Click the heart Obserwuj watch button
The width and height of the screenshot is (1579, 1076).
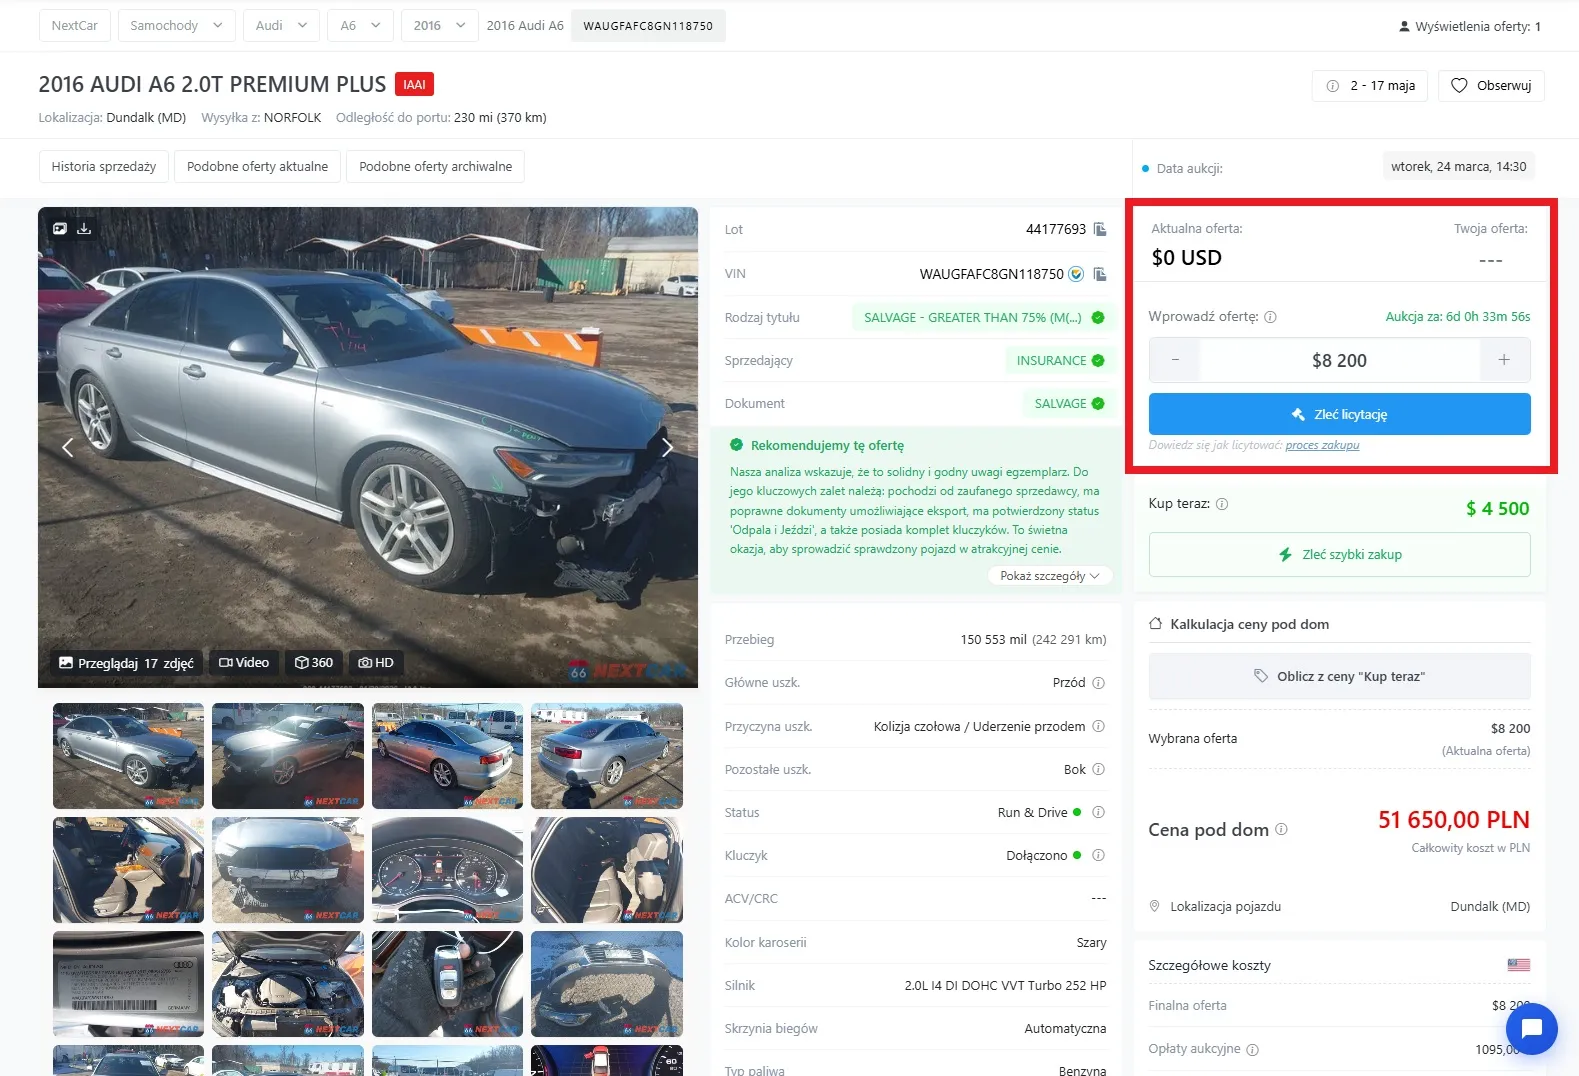coord(1491,86)
